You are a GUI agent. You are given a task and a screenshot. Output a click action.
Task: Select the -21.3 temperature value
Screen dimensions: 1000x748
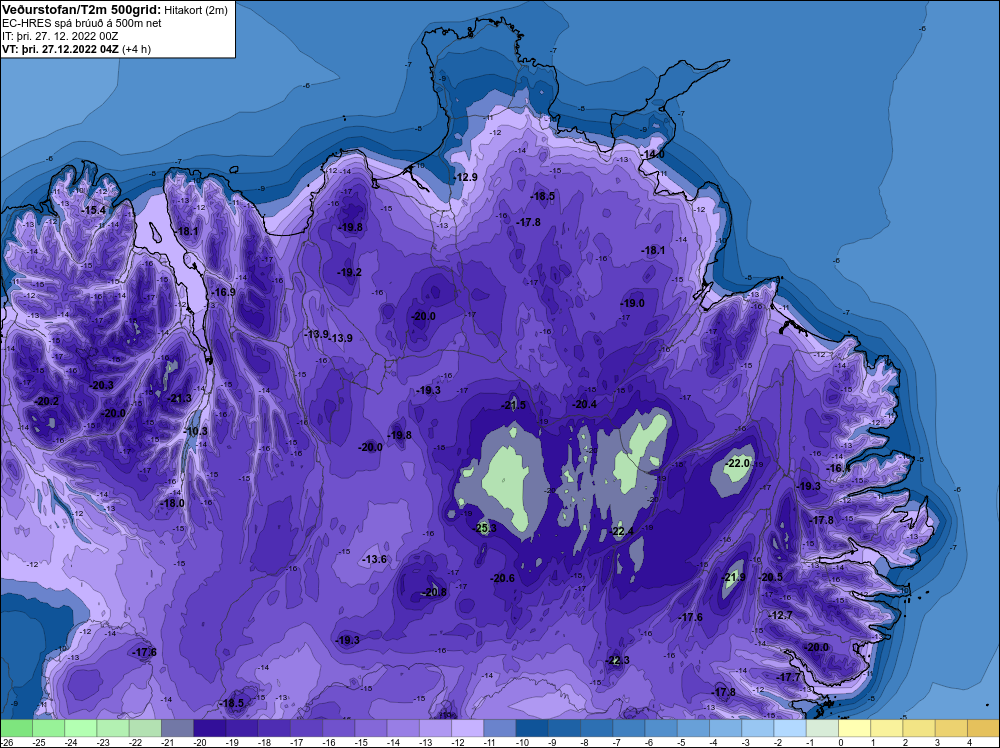[x=180, y=398]
